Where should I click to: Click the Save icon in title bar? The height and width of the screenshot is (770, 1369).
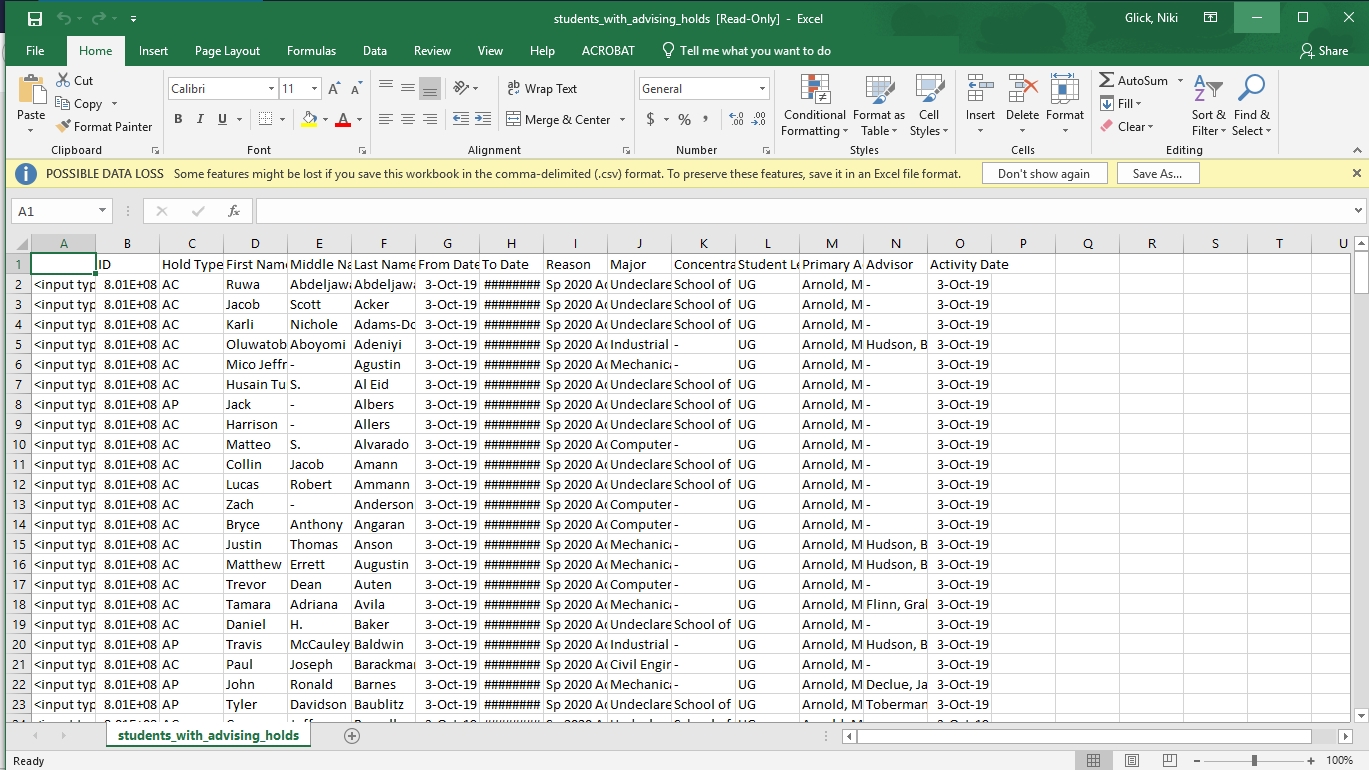coord(35,19)
